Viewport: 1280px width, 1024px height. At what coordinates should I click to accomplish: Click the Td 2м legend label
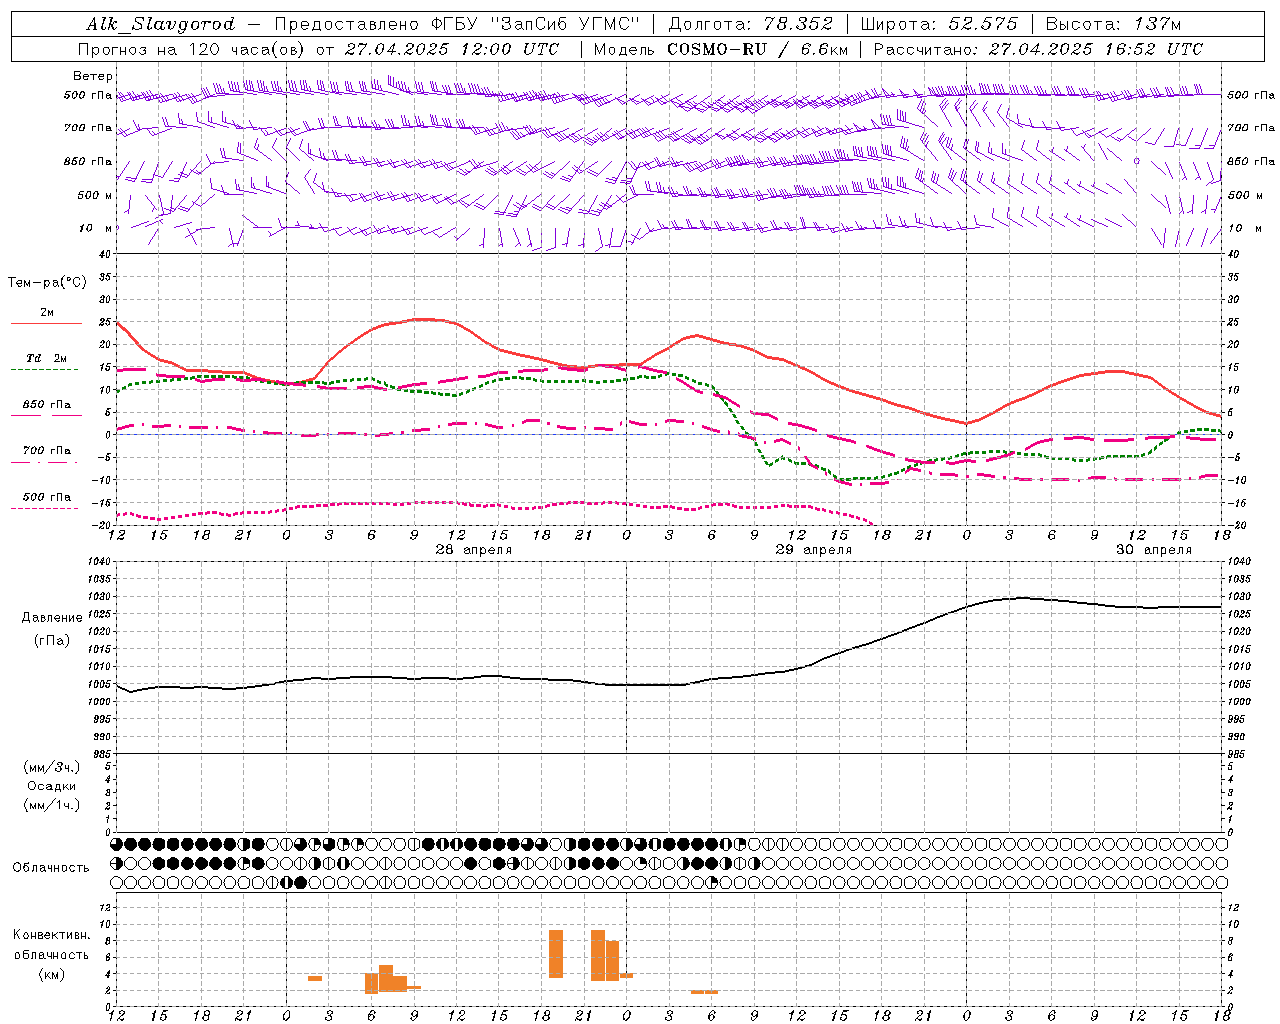click(46, 358)
